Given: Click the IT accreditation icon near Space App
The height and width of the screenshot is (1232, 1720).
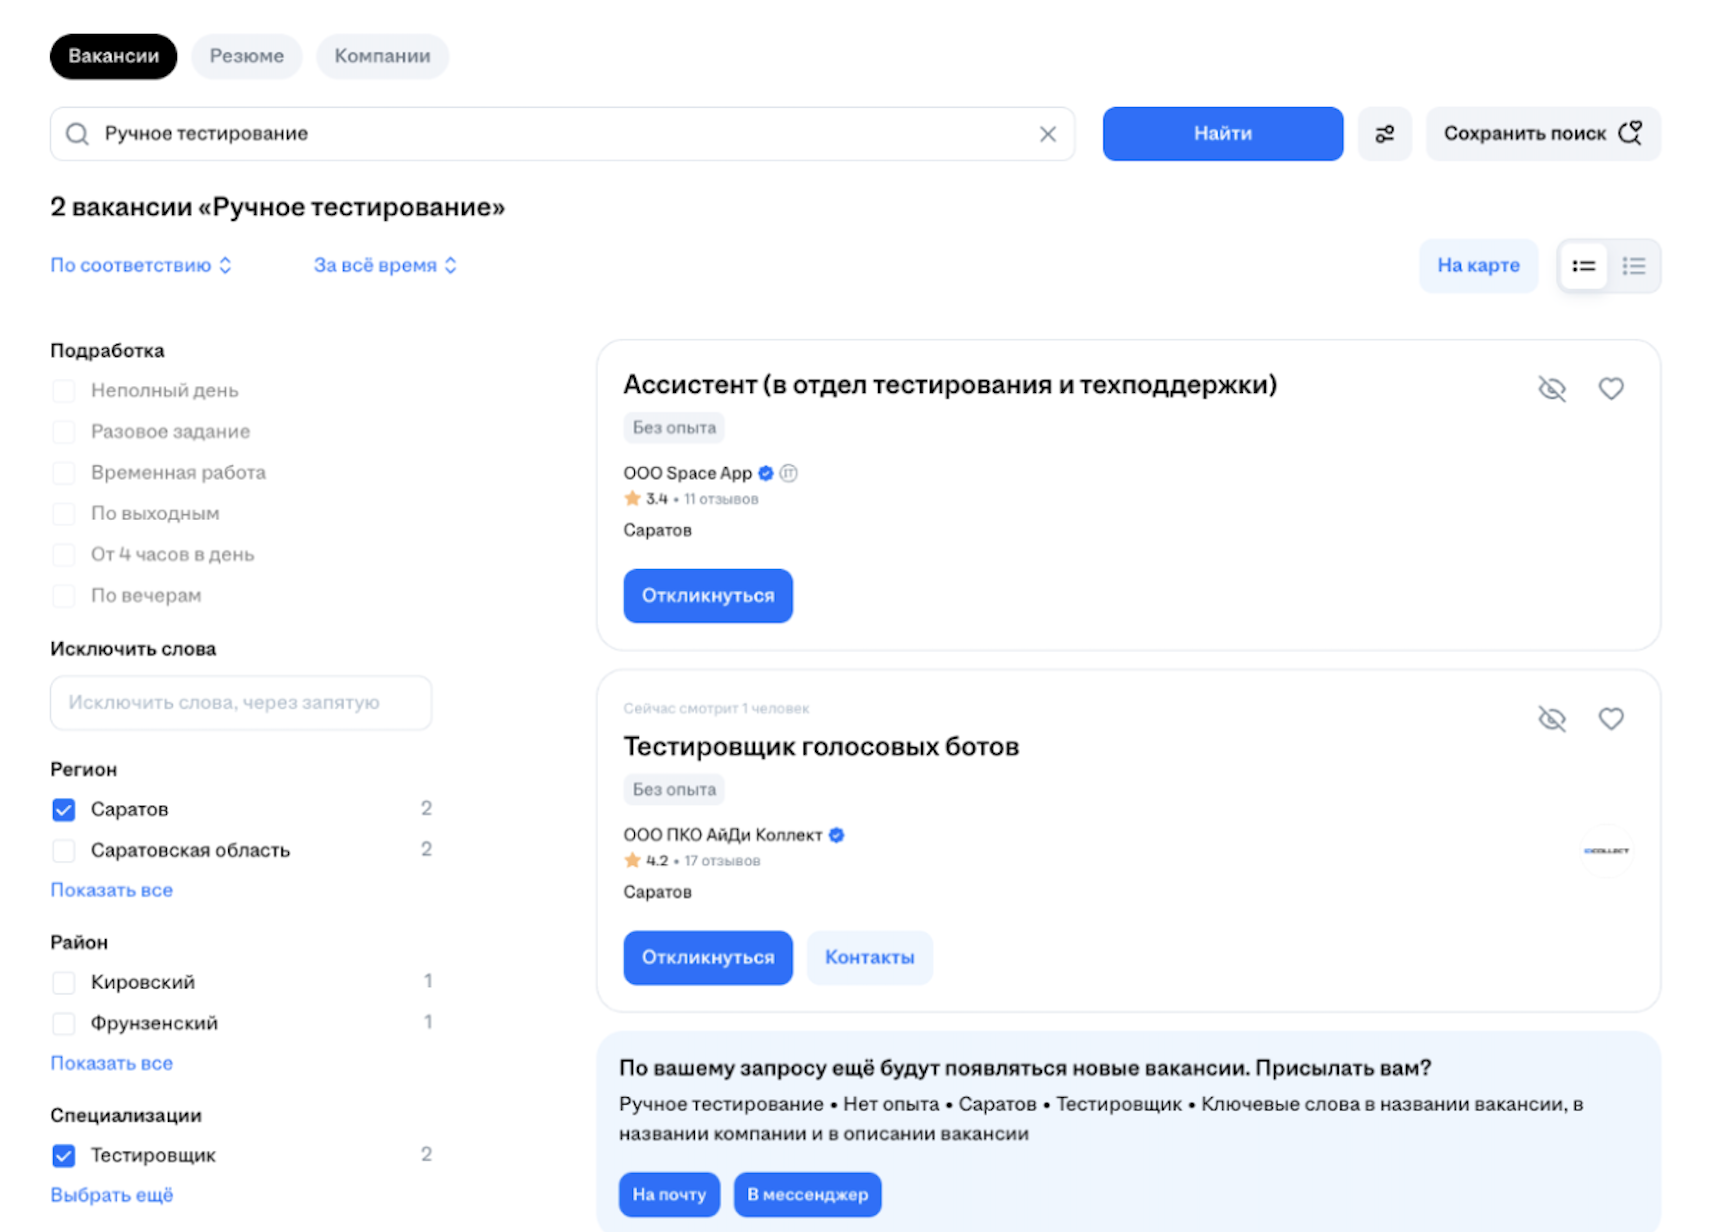Looking at the screenshot, I should [x=789, y=473].
